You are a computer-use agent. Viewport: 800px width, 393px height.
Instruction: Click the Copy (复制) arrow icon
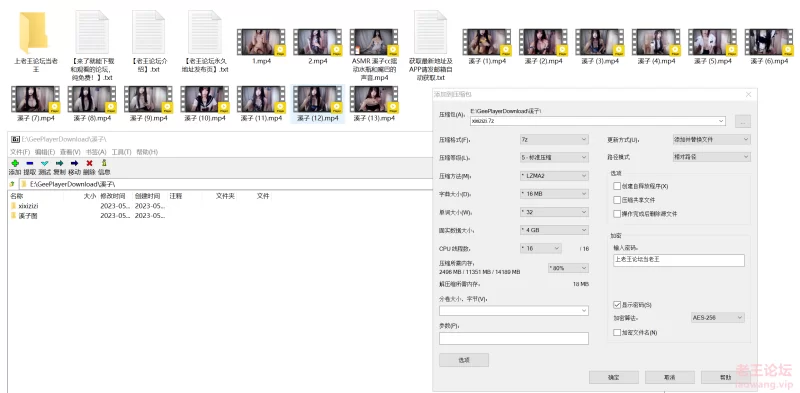pos(59,163)
